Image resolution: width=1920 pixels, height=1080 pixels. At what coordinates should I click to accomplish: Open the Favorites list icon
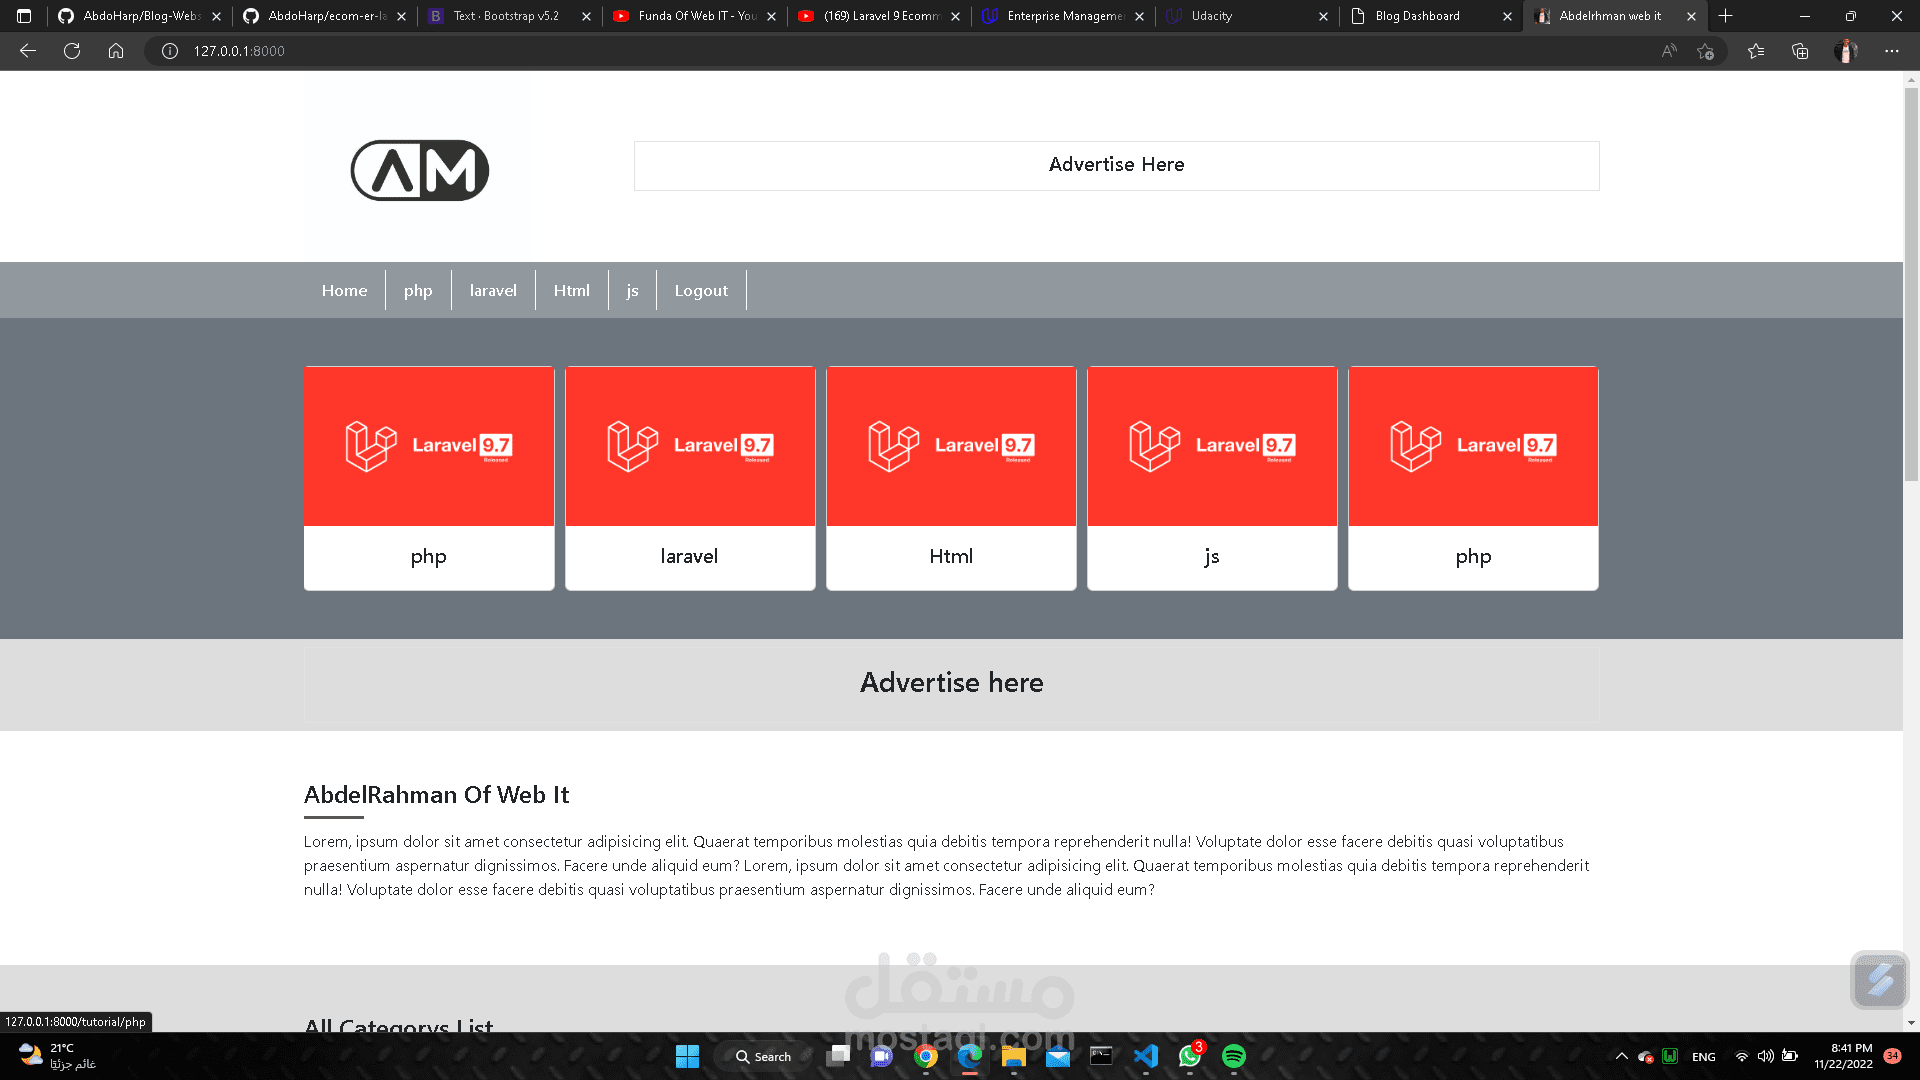click(1756, 51)
